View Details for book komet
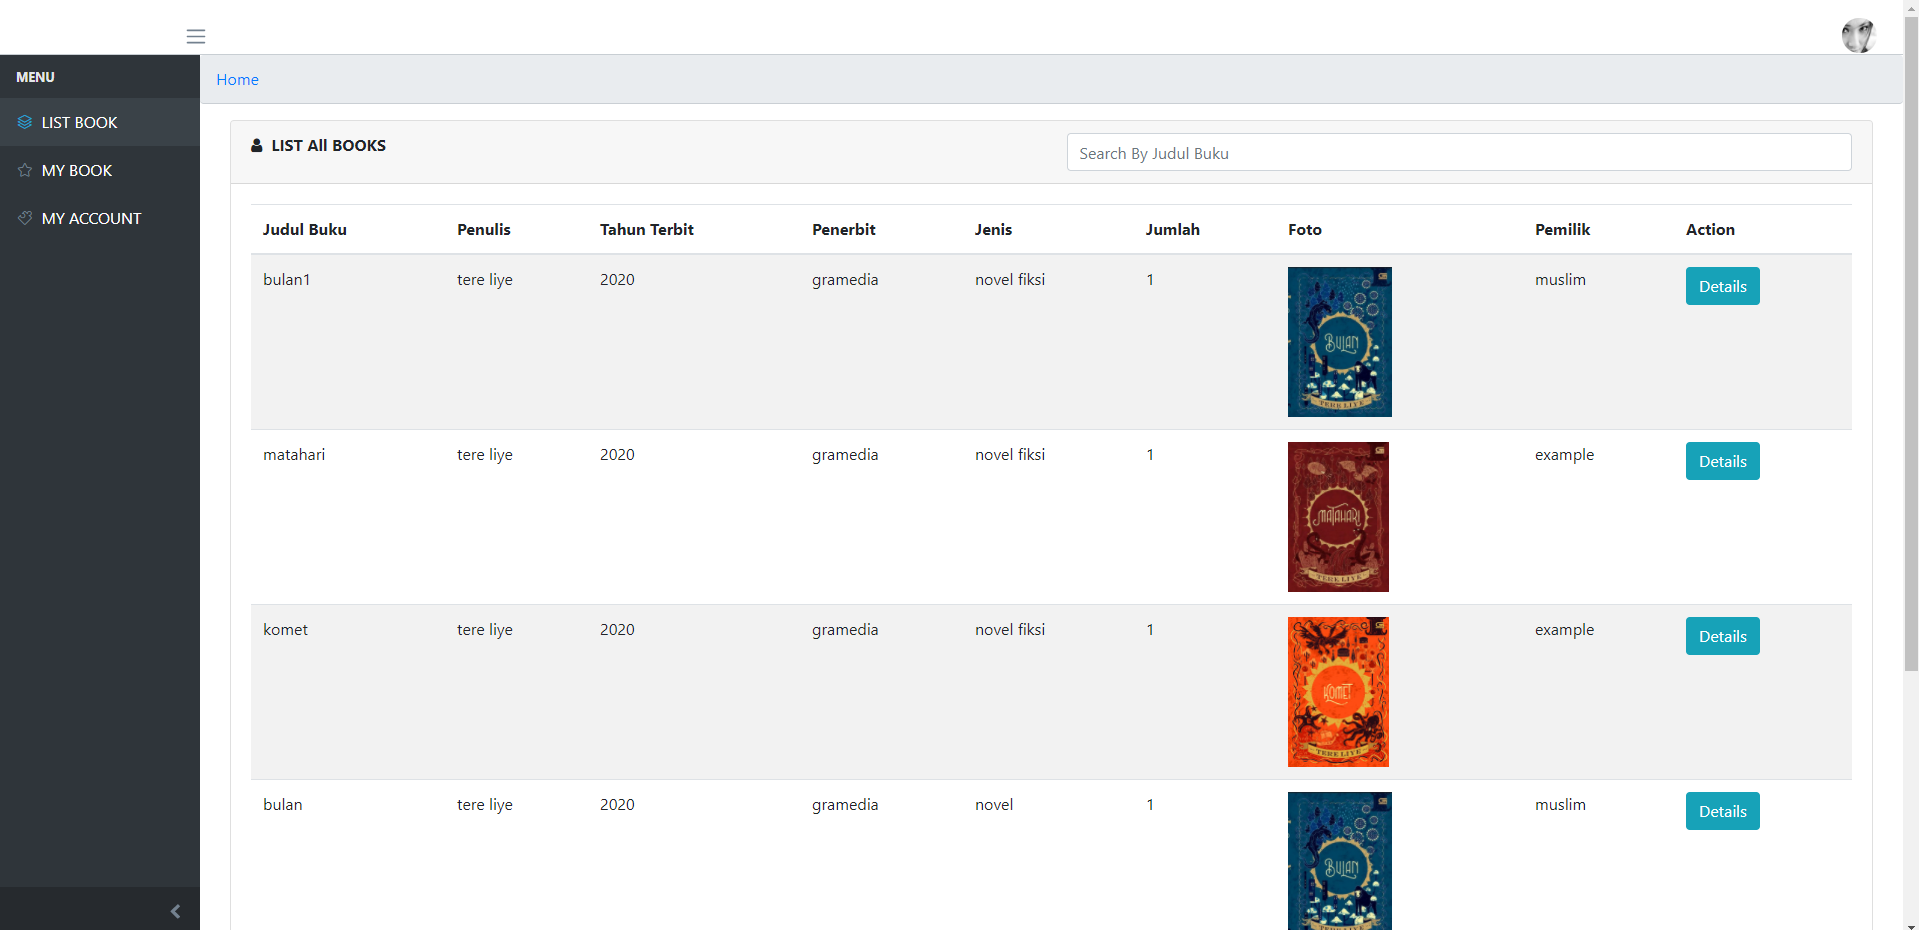Image resolution: width=1919 pixels, height=930 pixels. pos(1722,636)
